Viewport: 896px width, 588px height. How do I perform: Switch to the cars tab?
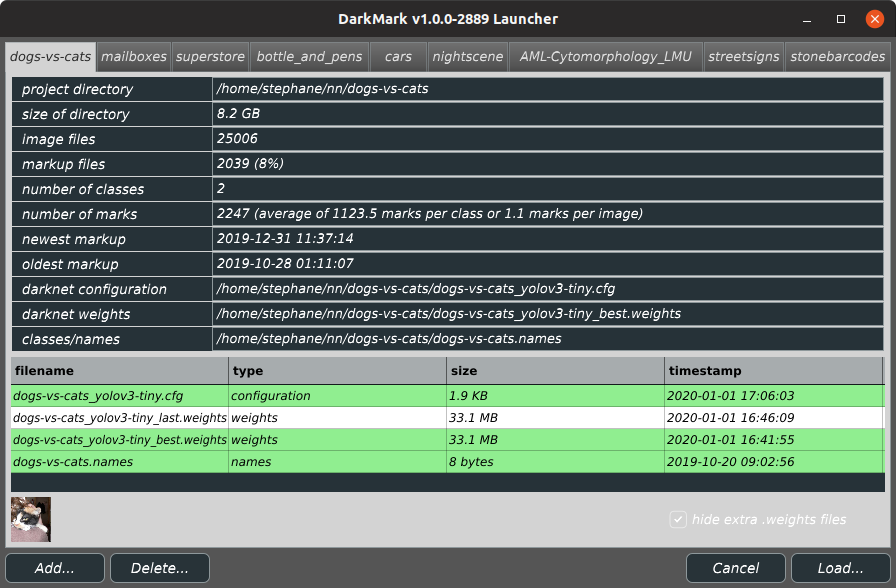(398, 57)
